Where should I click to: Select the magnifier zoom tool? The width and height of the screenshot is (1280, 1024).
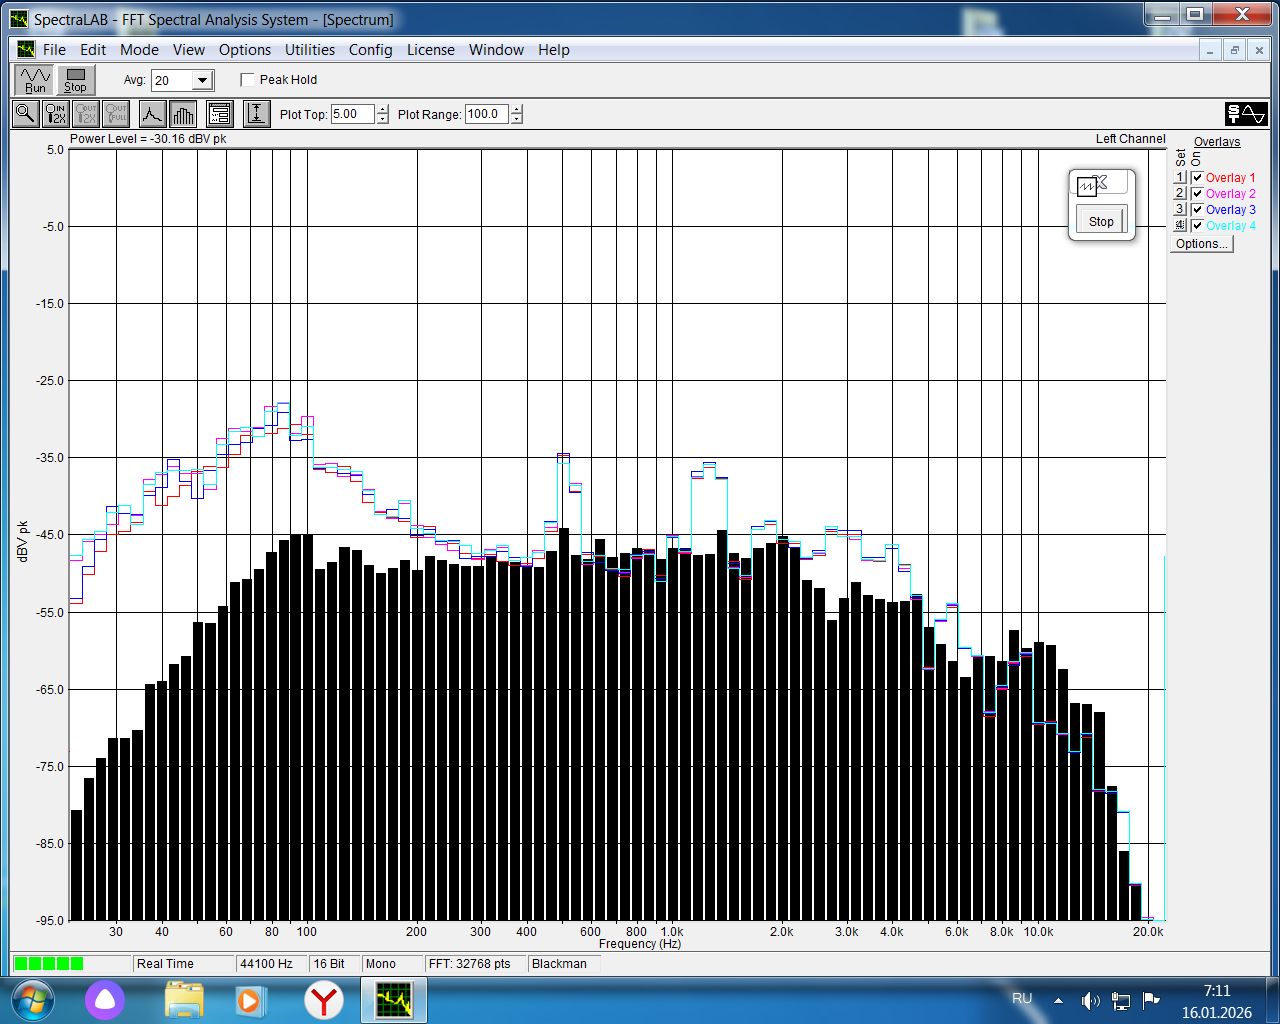coord(25,114)
